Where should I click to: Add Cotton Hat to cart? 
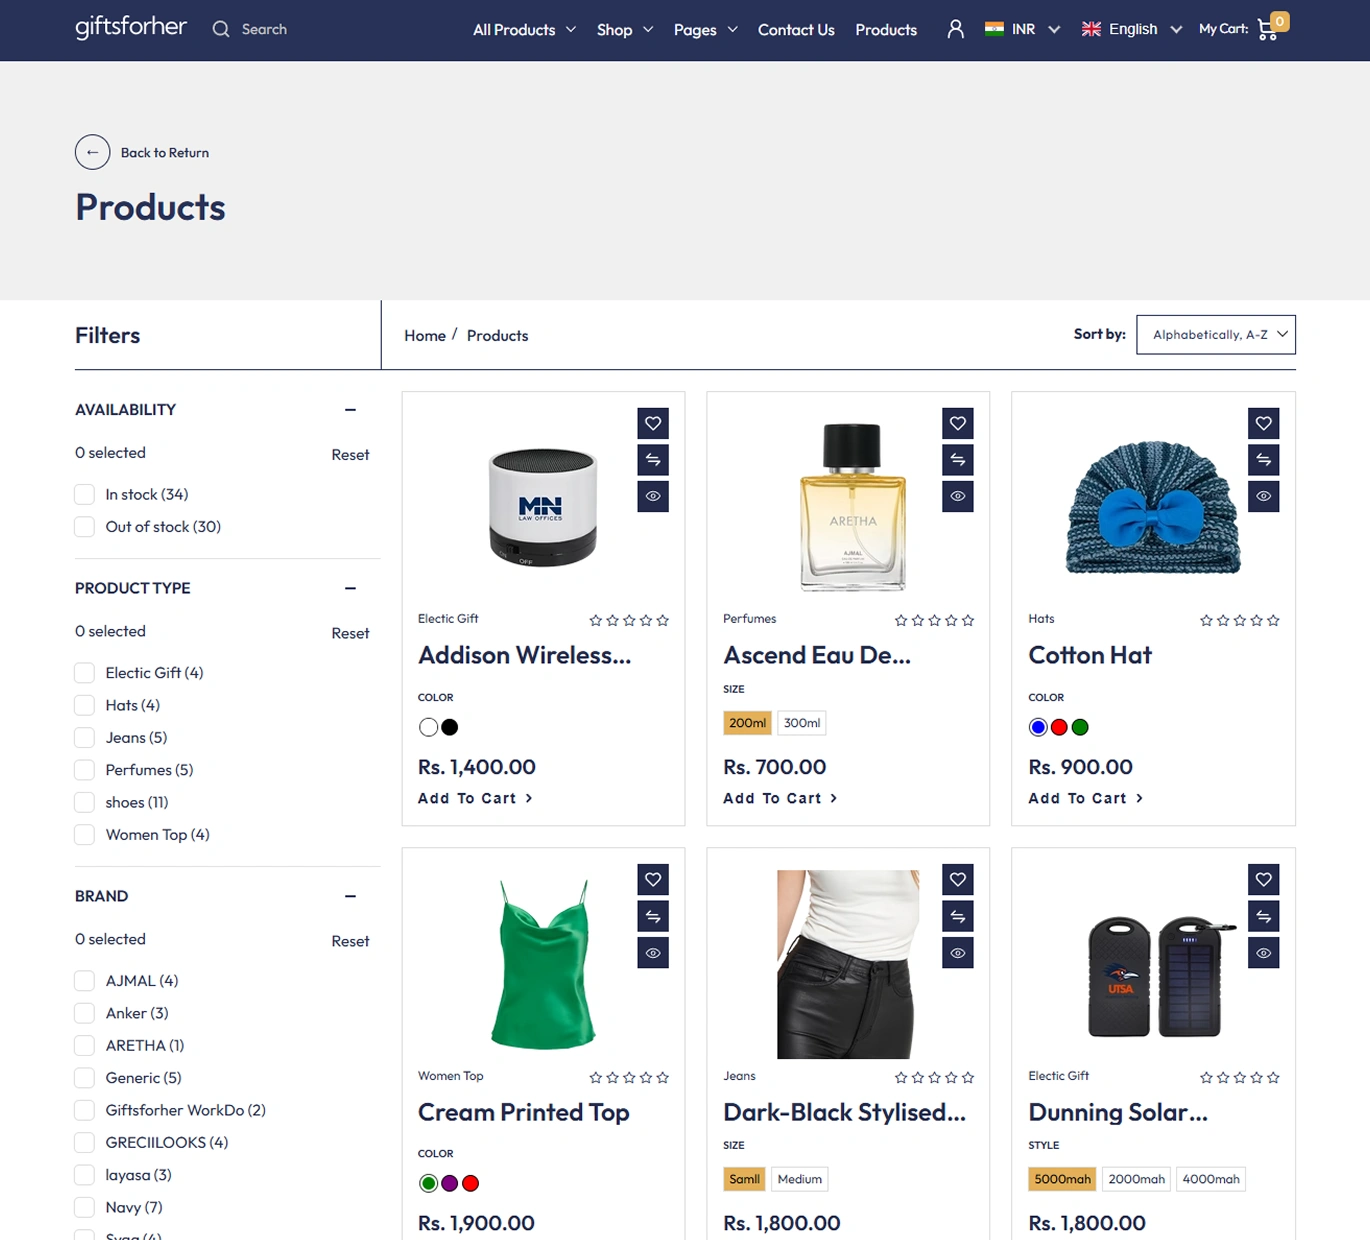point(1085,798)
